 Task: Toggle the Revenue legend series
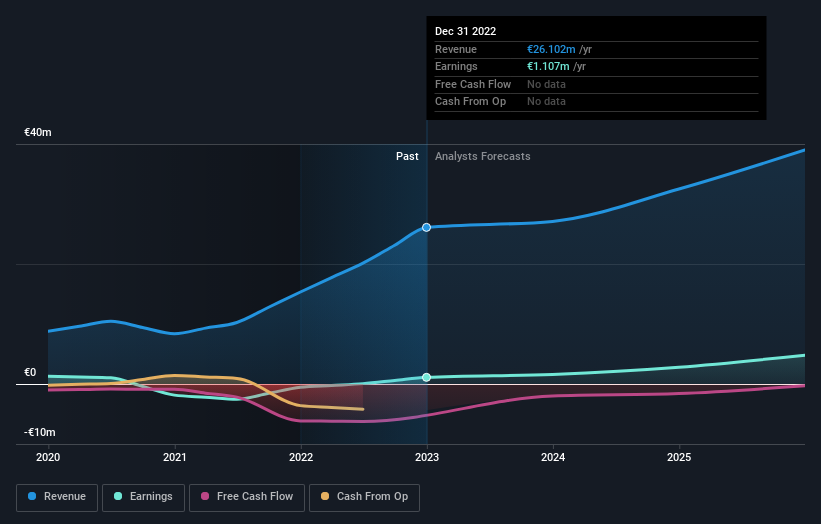(57, 497)
